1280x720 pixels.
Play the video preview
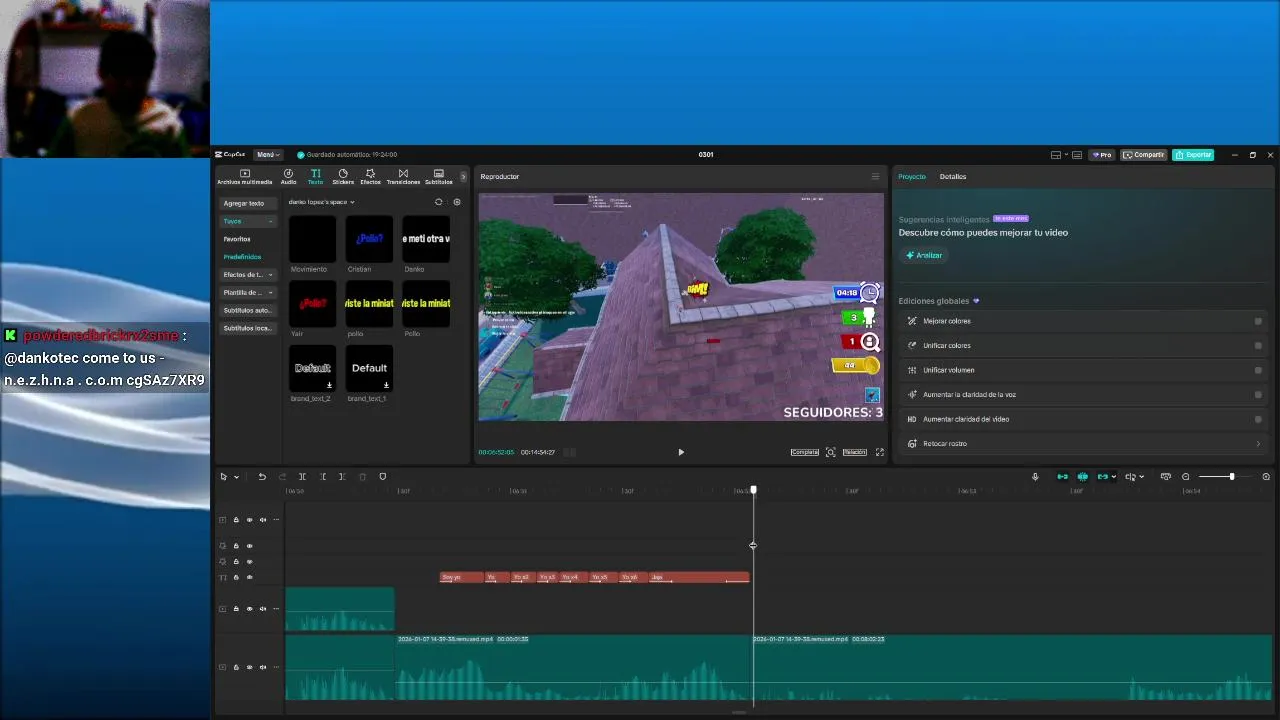click(x=681, y=452)
